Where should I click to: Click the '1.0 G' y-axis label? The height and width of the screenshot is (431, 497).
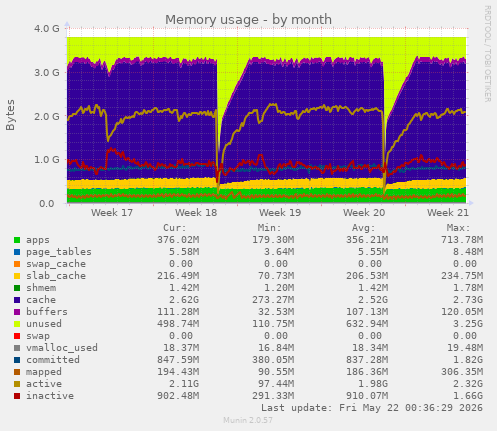click(47, 160)
